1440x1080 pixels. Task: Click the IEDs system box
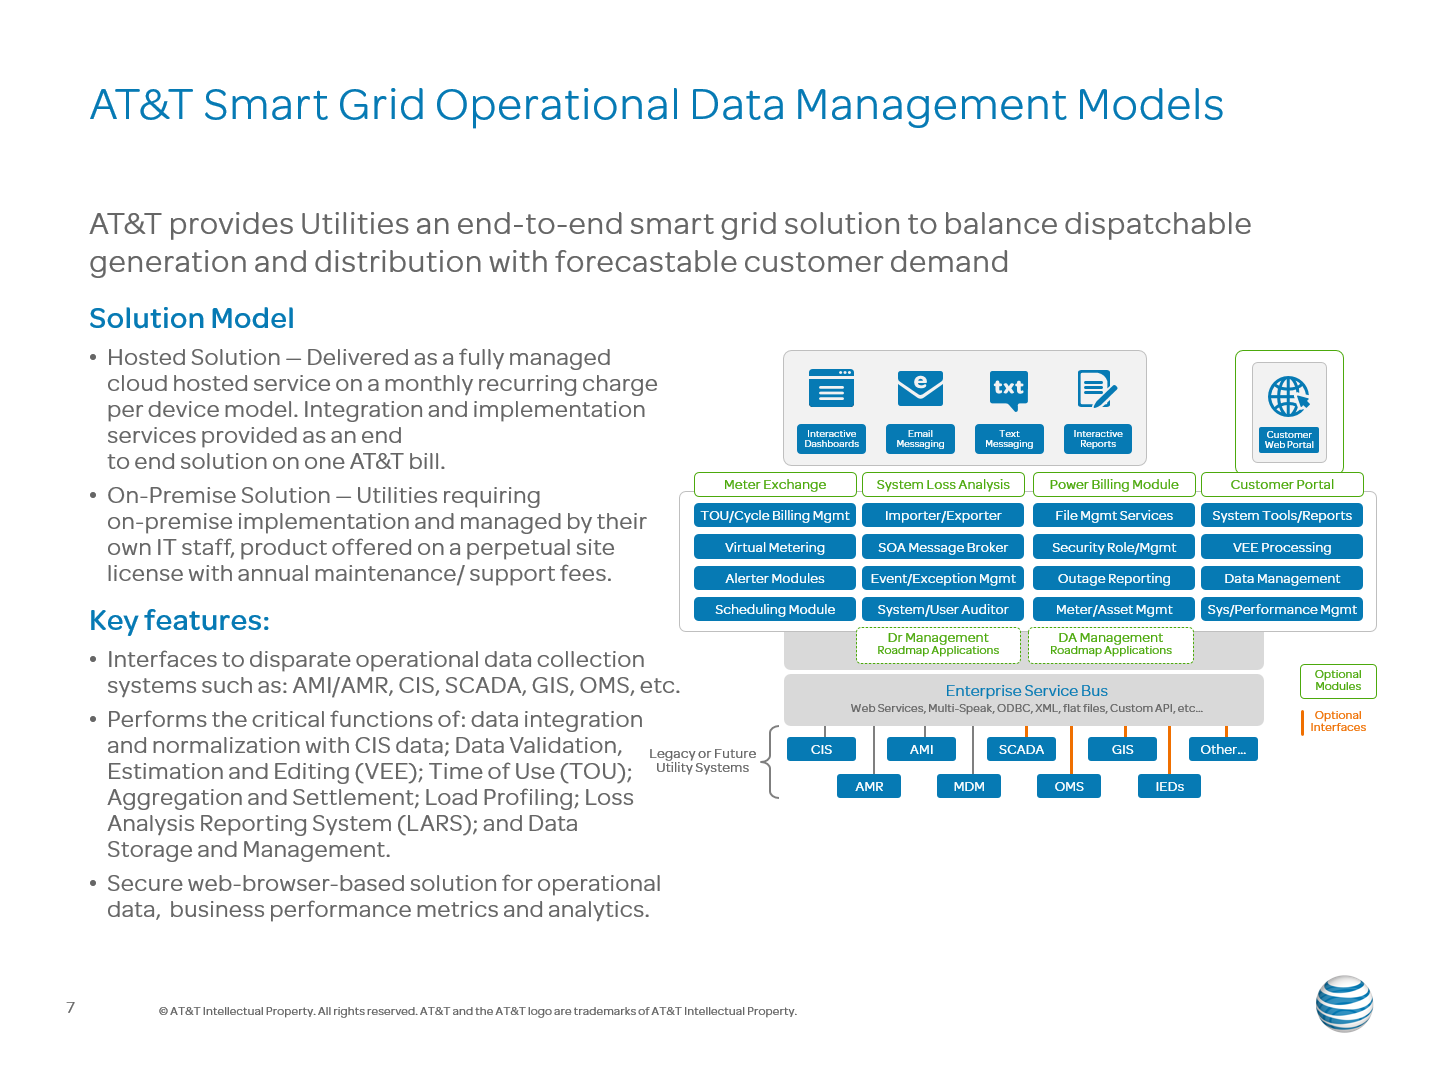(1169, 786)
